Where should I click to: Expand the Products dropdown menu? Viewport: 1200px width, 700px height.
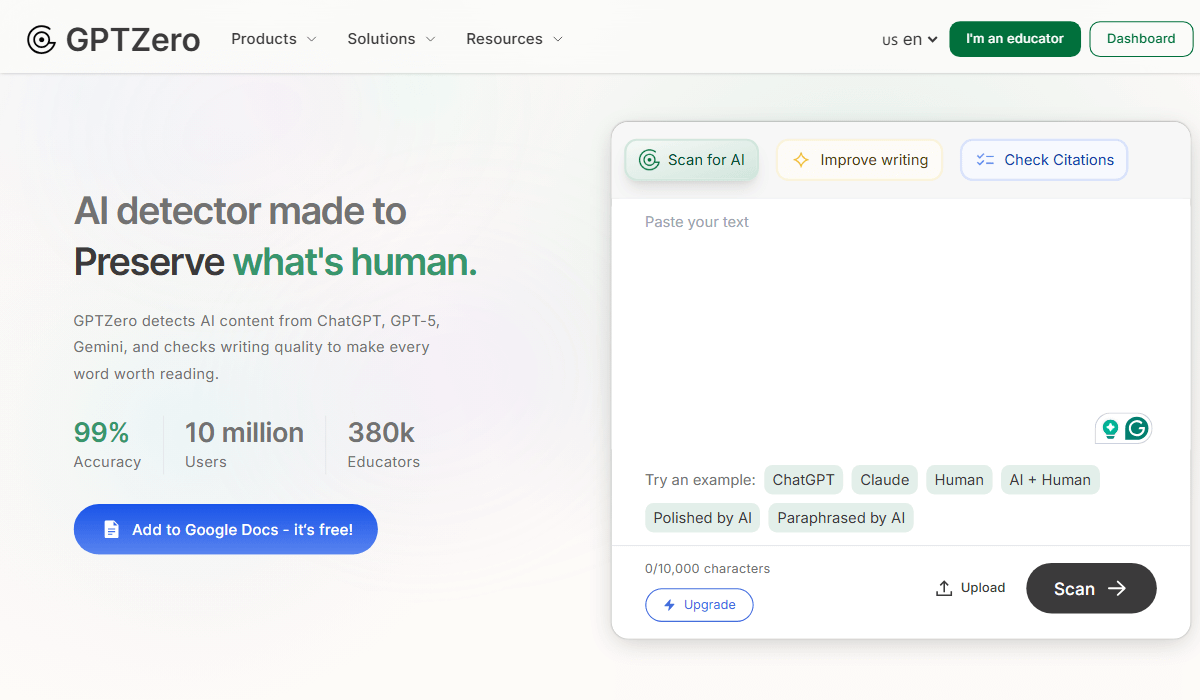coord(273,39)
